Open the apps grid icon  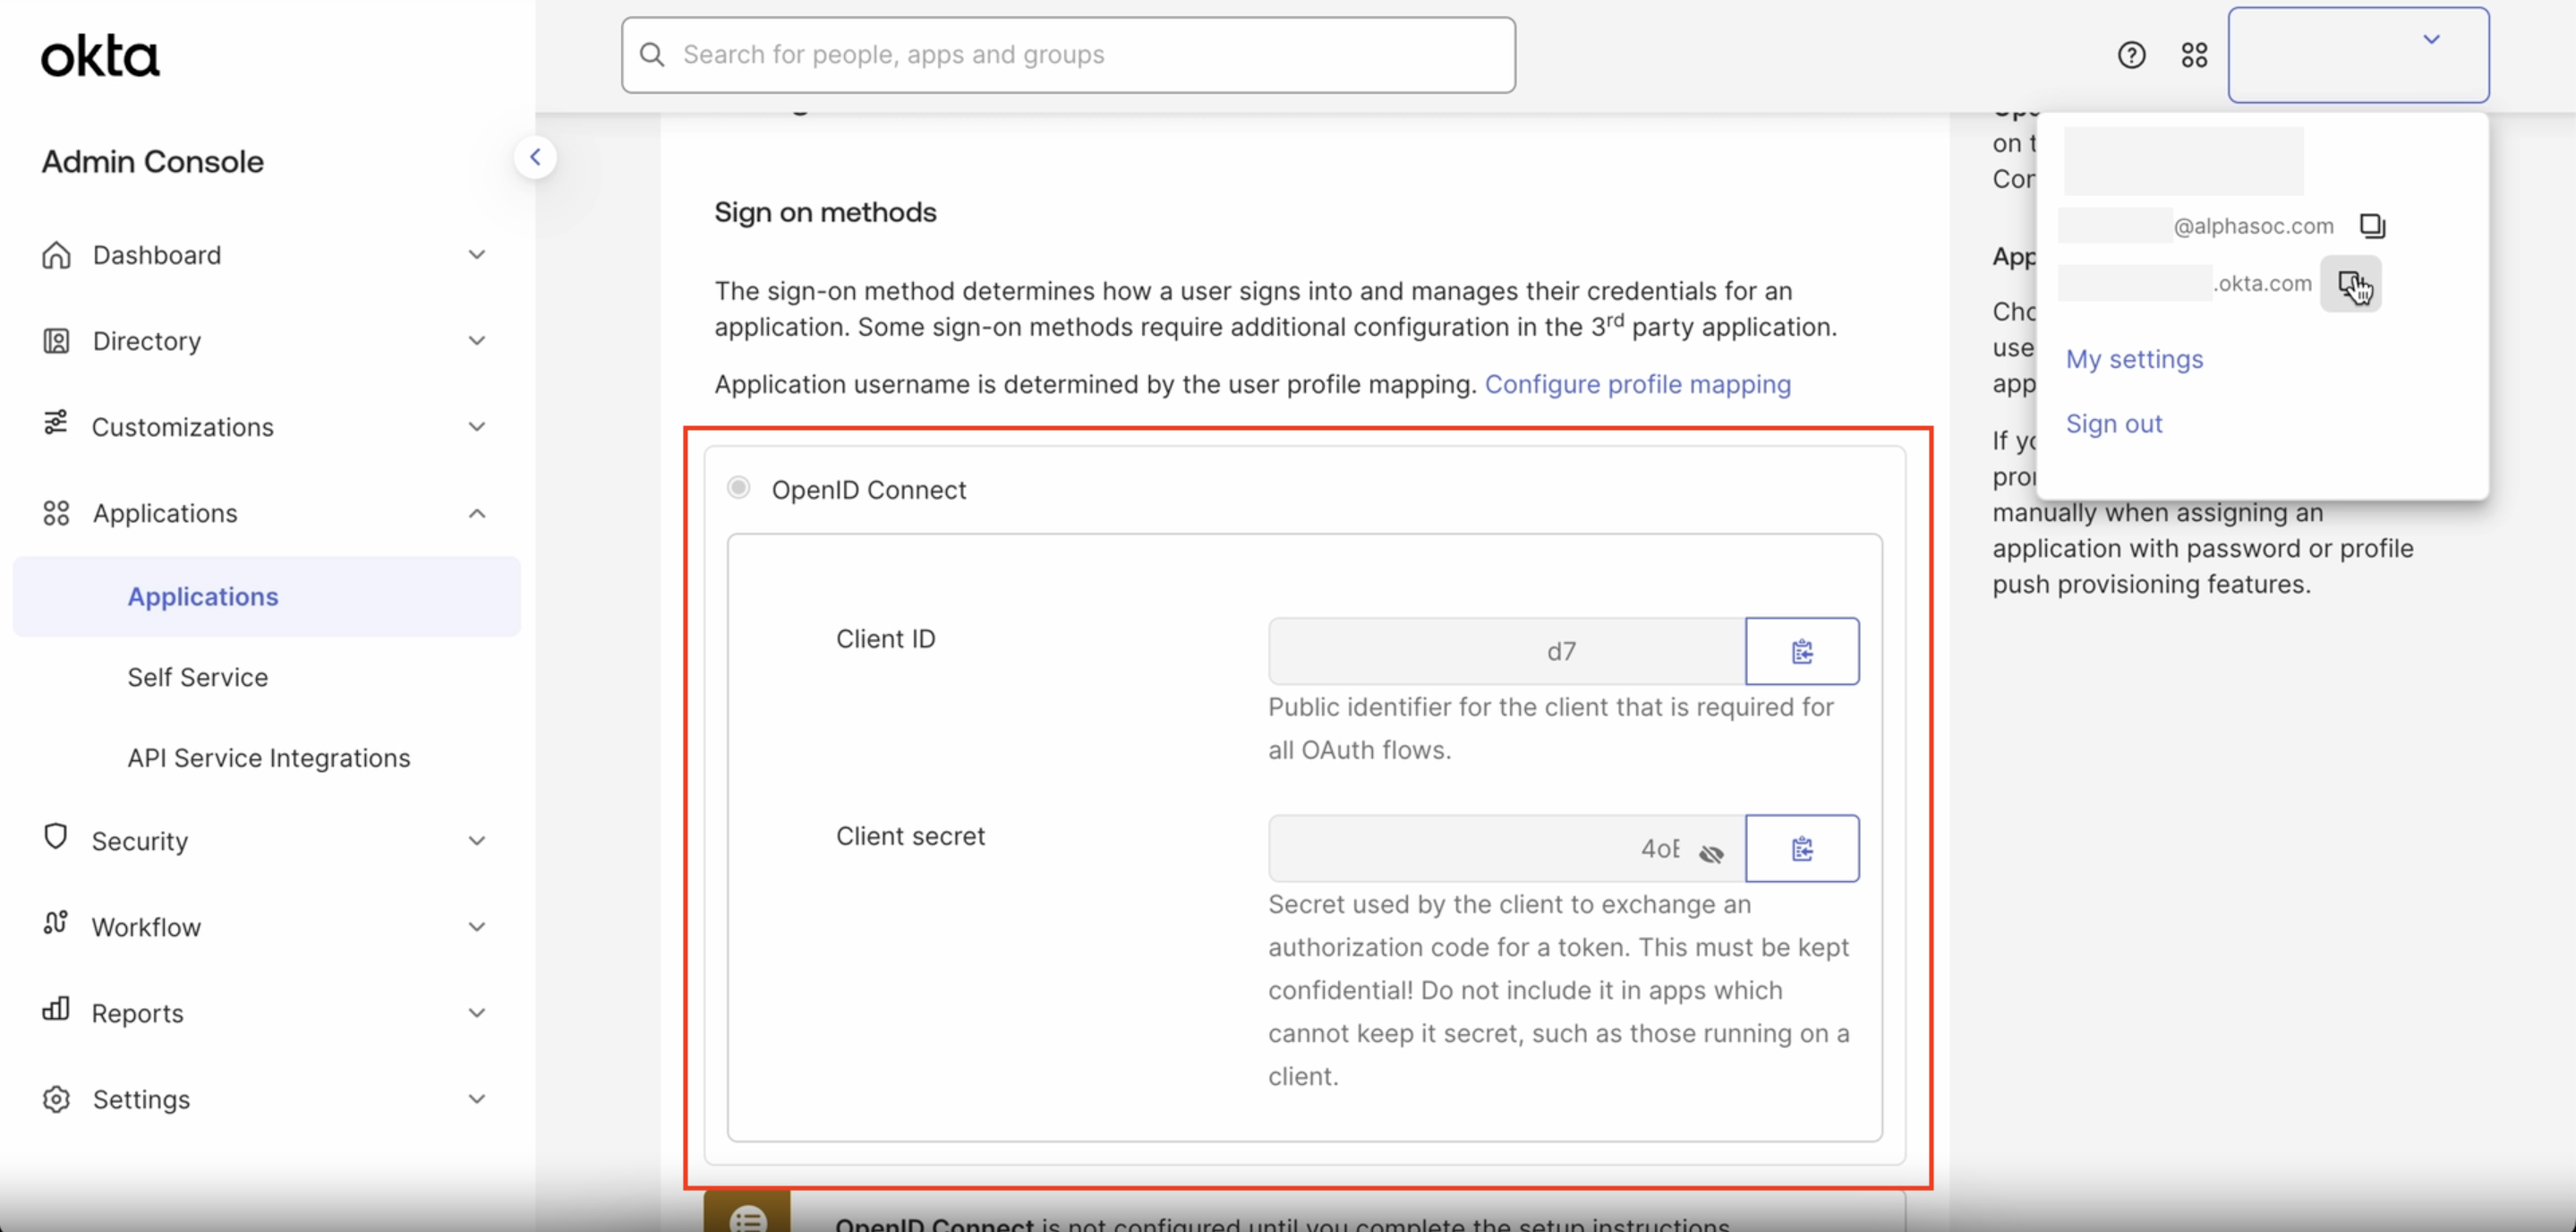point(2194,55)
